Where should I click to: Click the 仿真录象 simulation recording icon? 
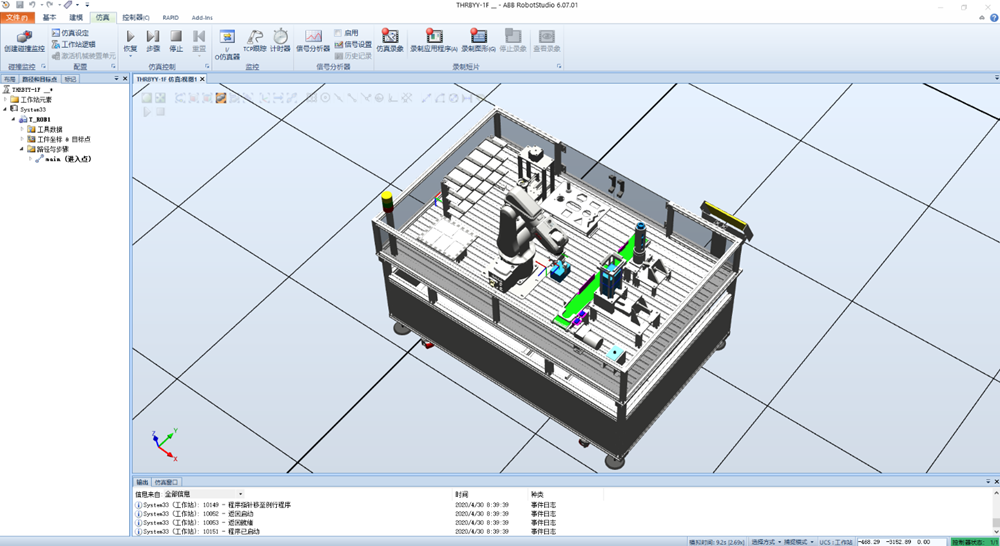pos(390,37)
